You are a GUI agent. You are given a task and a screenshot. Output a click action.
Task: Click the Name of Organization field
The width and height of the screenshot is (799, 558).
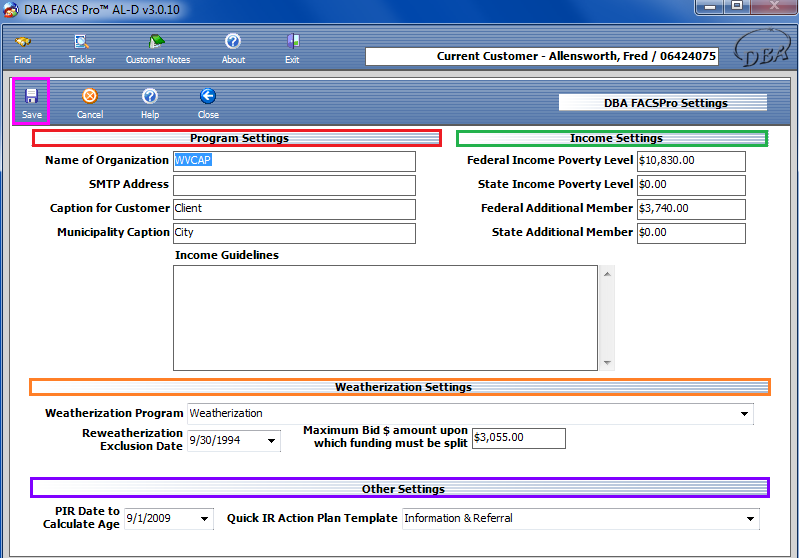pos(294,161)
